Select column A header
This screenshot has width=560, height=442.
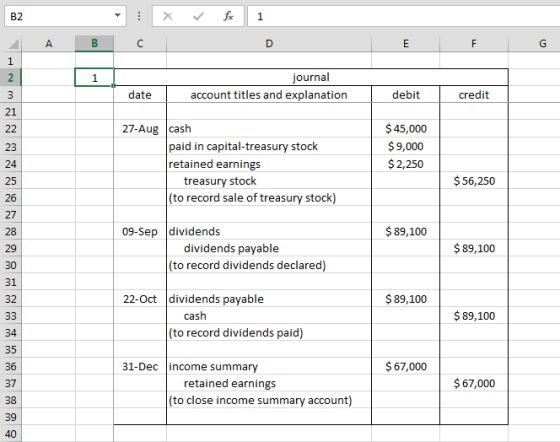[x=49, y=44]
